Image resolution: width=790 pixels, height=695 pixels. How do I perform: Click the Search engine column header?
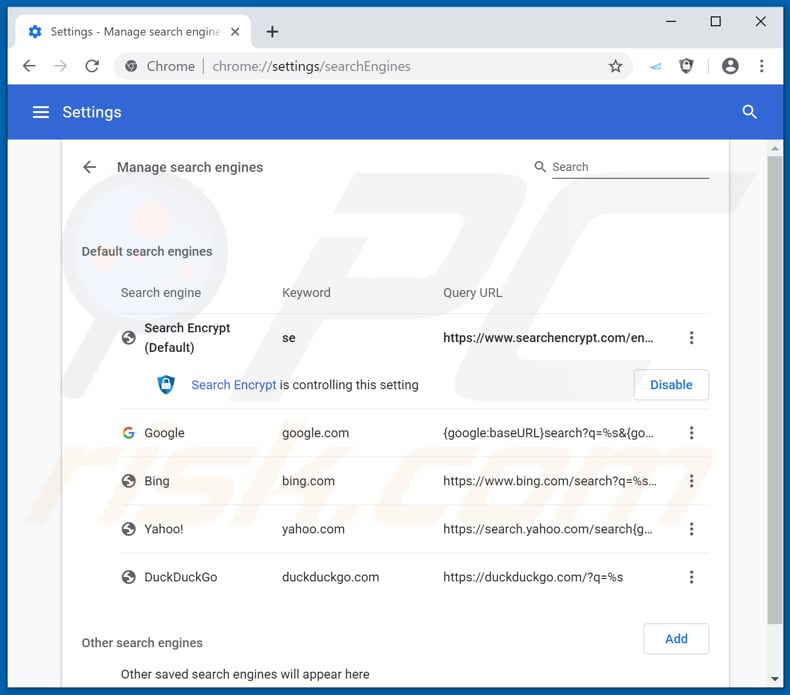click(161, 293)
